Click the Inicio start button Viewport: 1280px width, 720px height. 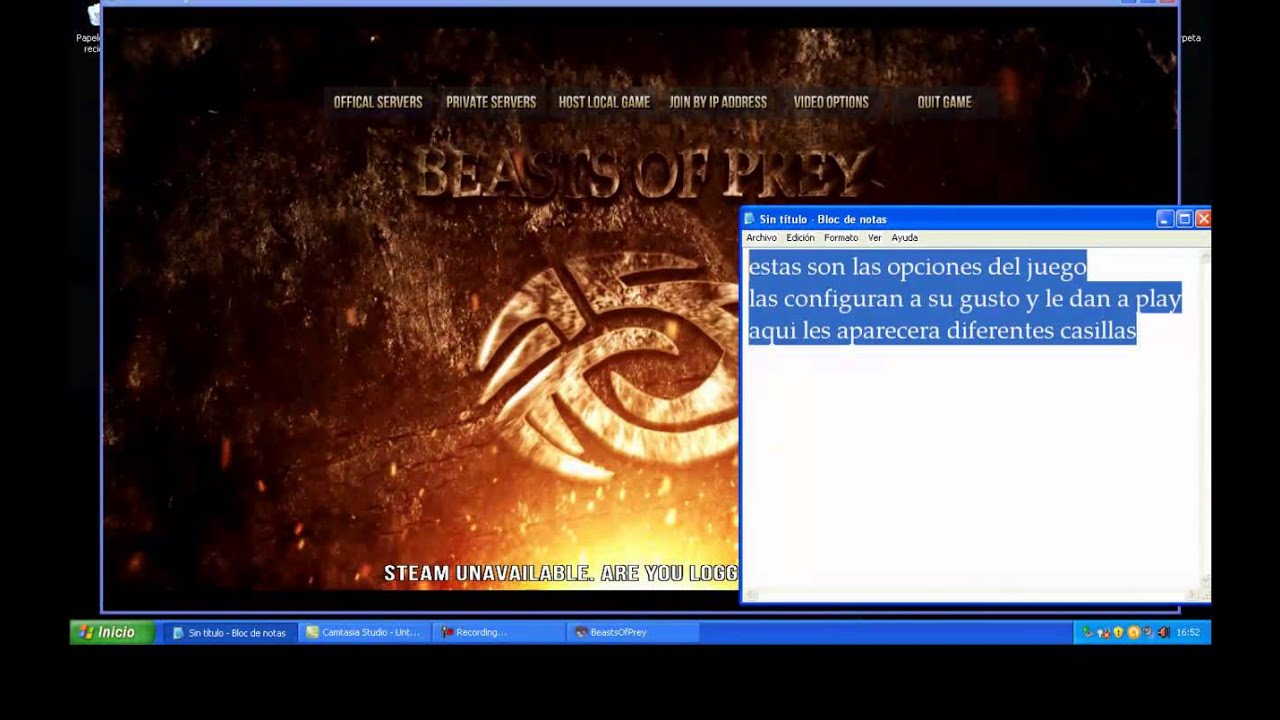click(x=112, y=632)
